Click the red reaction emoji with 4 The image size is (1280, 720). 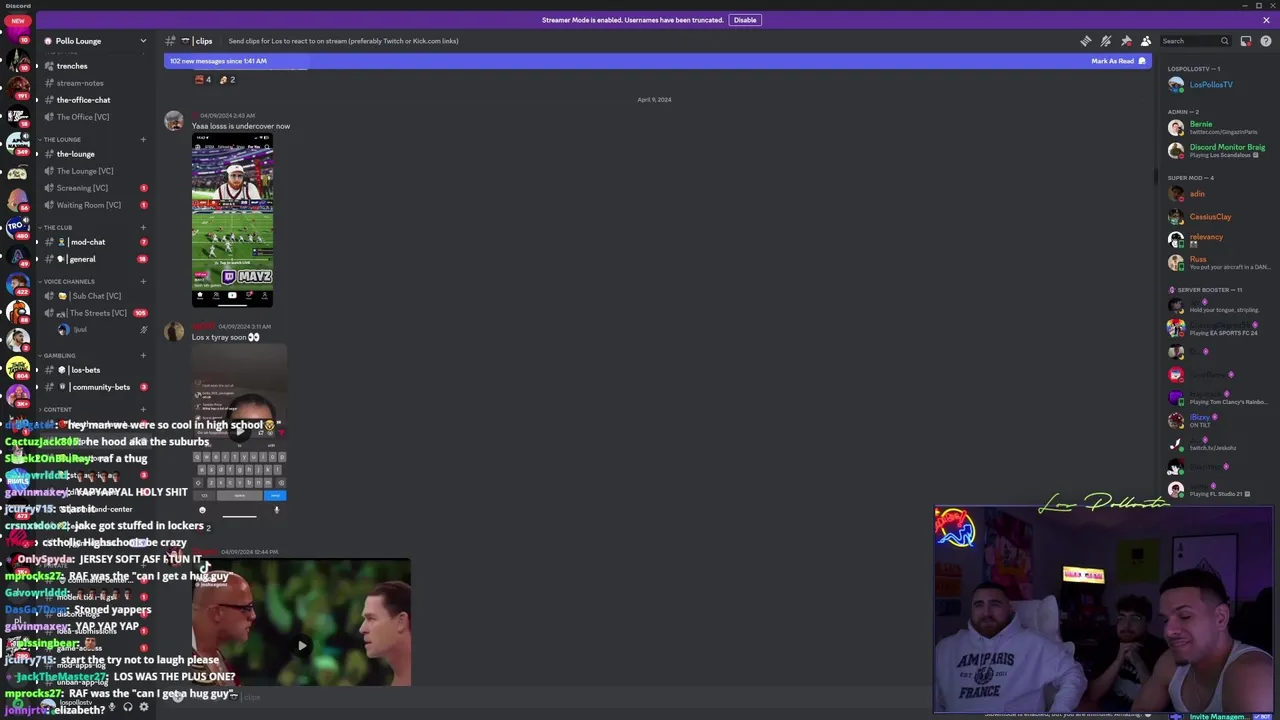[203, 79]
